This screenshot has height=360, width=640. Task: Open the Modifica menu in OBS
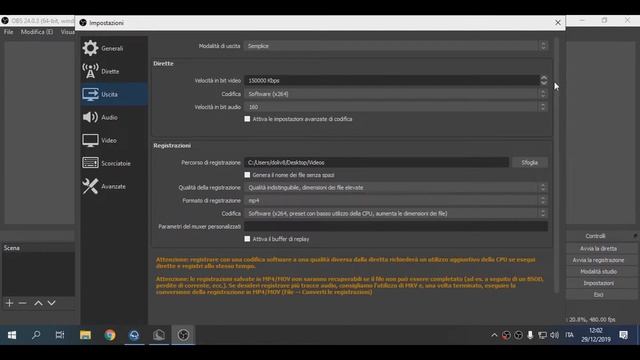(37, 32)
